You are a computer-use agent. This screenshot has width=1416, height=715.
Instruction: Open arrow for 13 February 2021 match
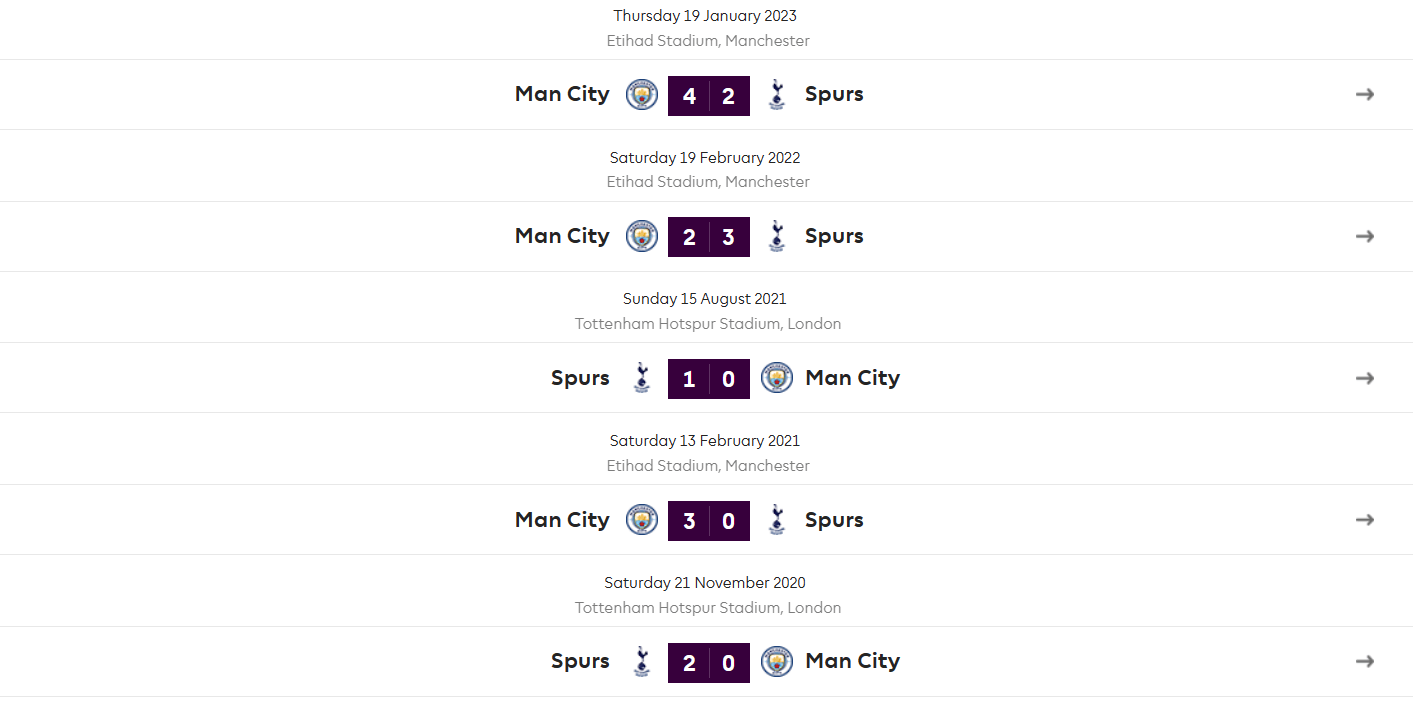pyautogui.click(x=1365, y=520)
